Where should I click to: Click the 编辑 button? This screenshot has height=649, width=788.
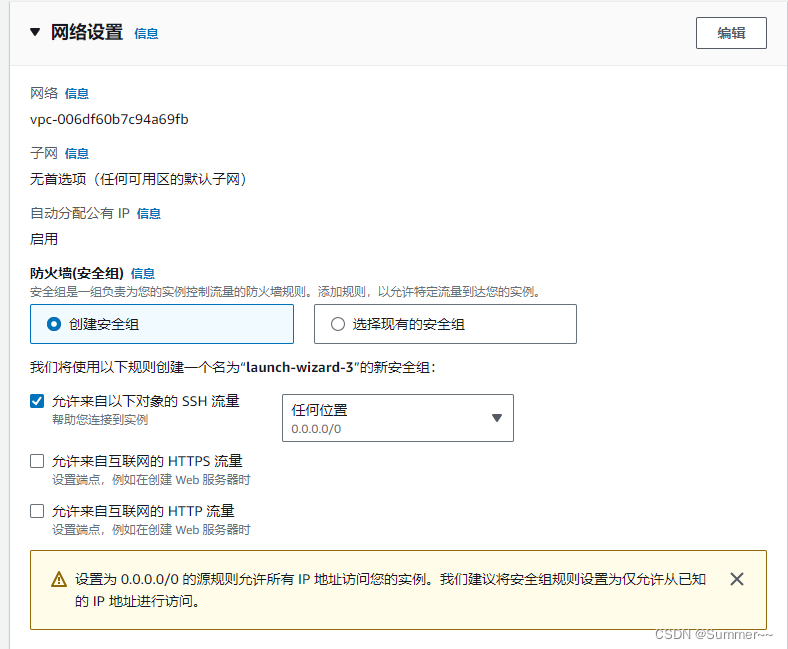point(731,33)
